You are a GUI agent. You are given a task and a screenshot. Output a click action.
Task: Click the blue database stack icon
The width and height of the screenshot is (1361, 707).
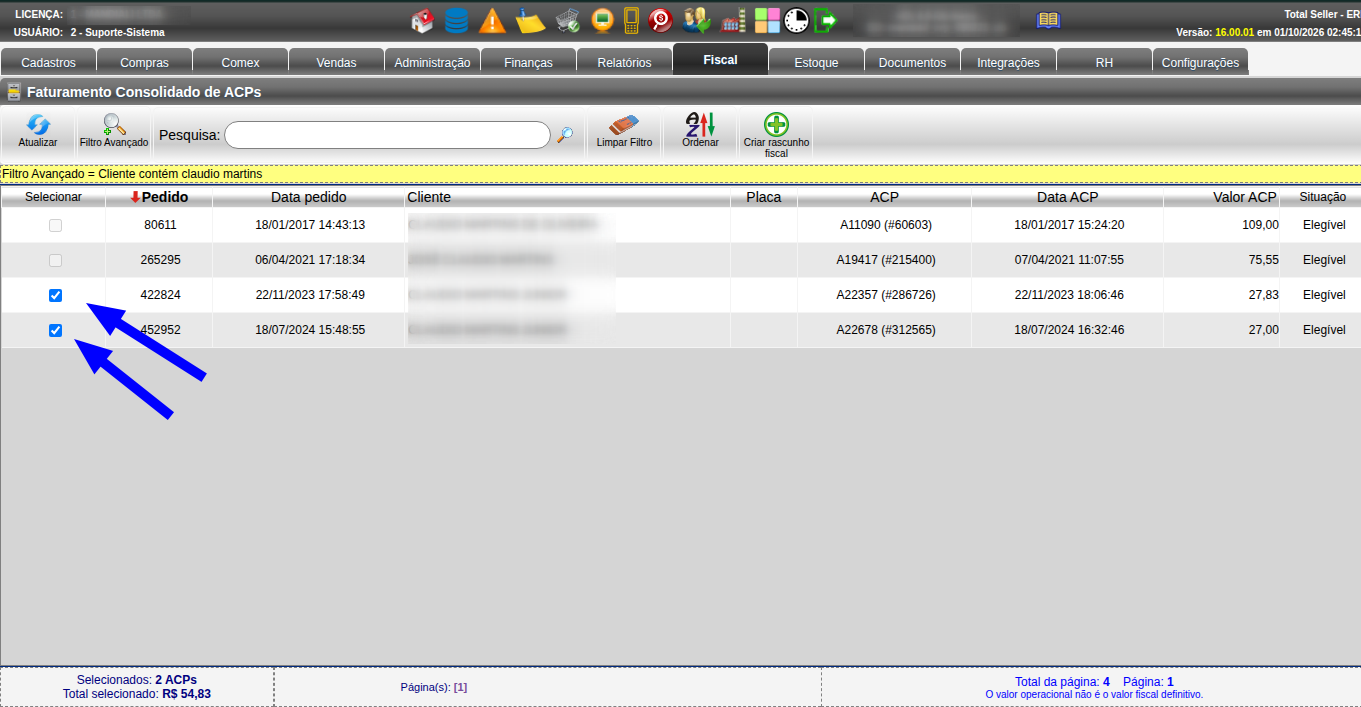pyautogui.click(x=456, y=21)
